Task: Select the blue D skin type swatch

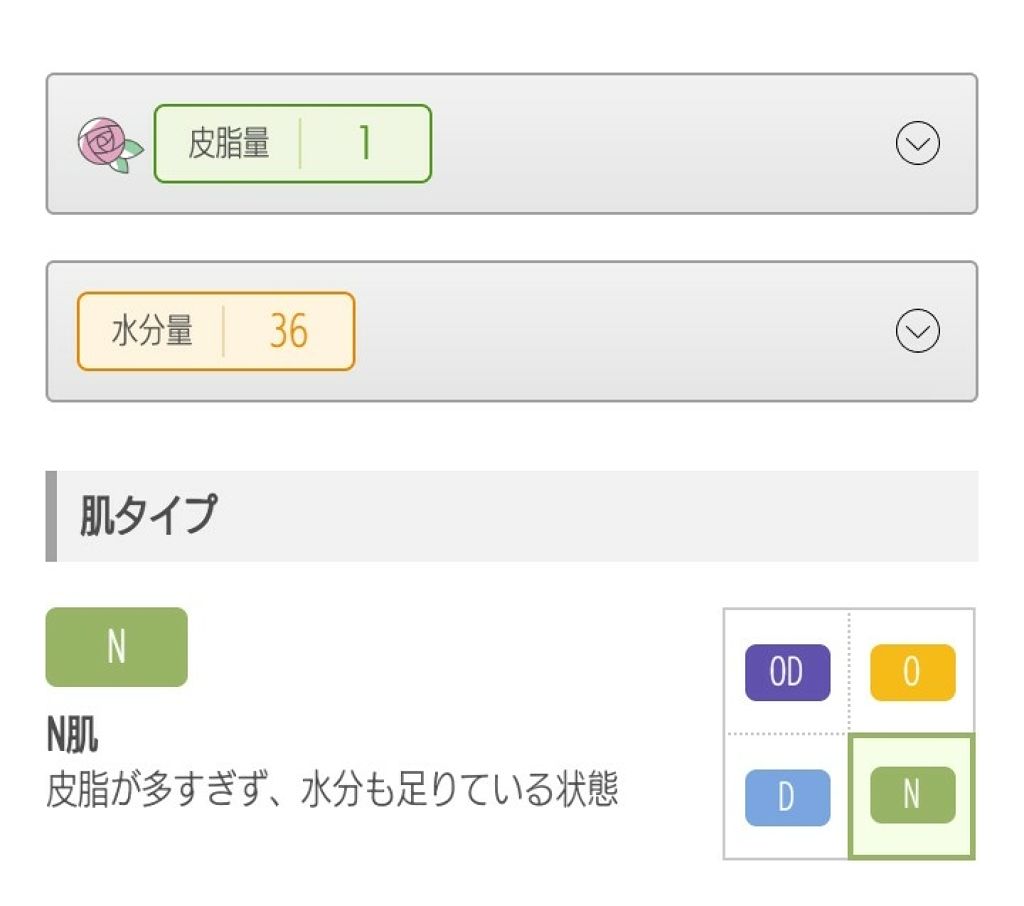Action: point(787,797)
